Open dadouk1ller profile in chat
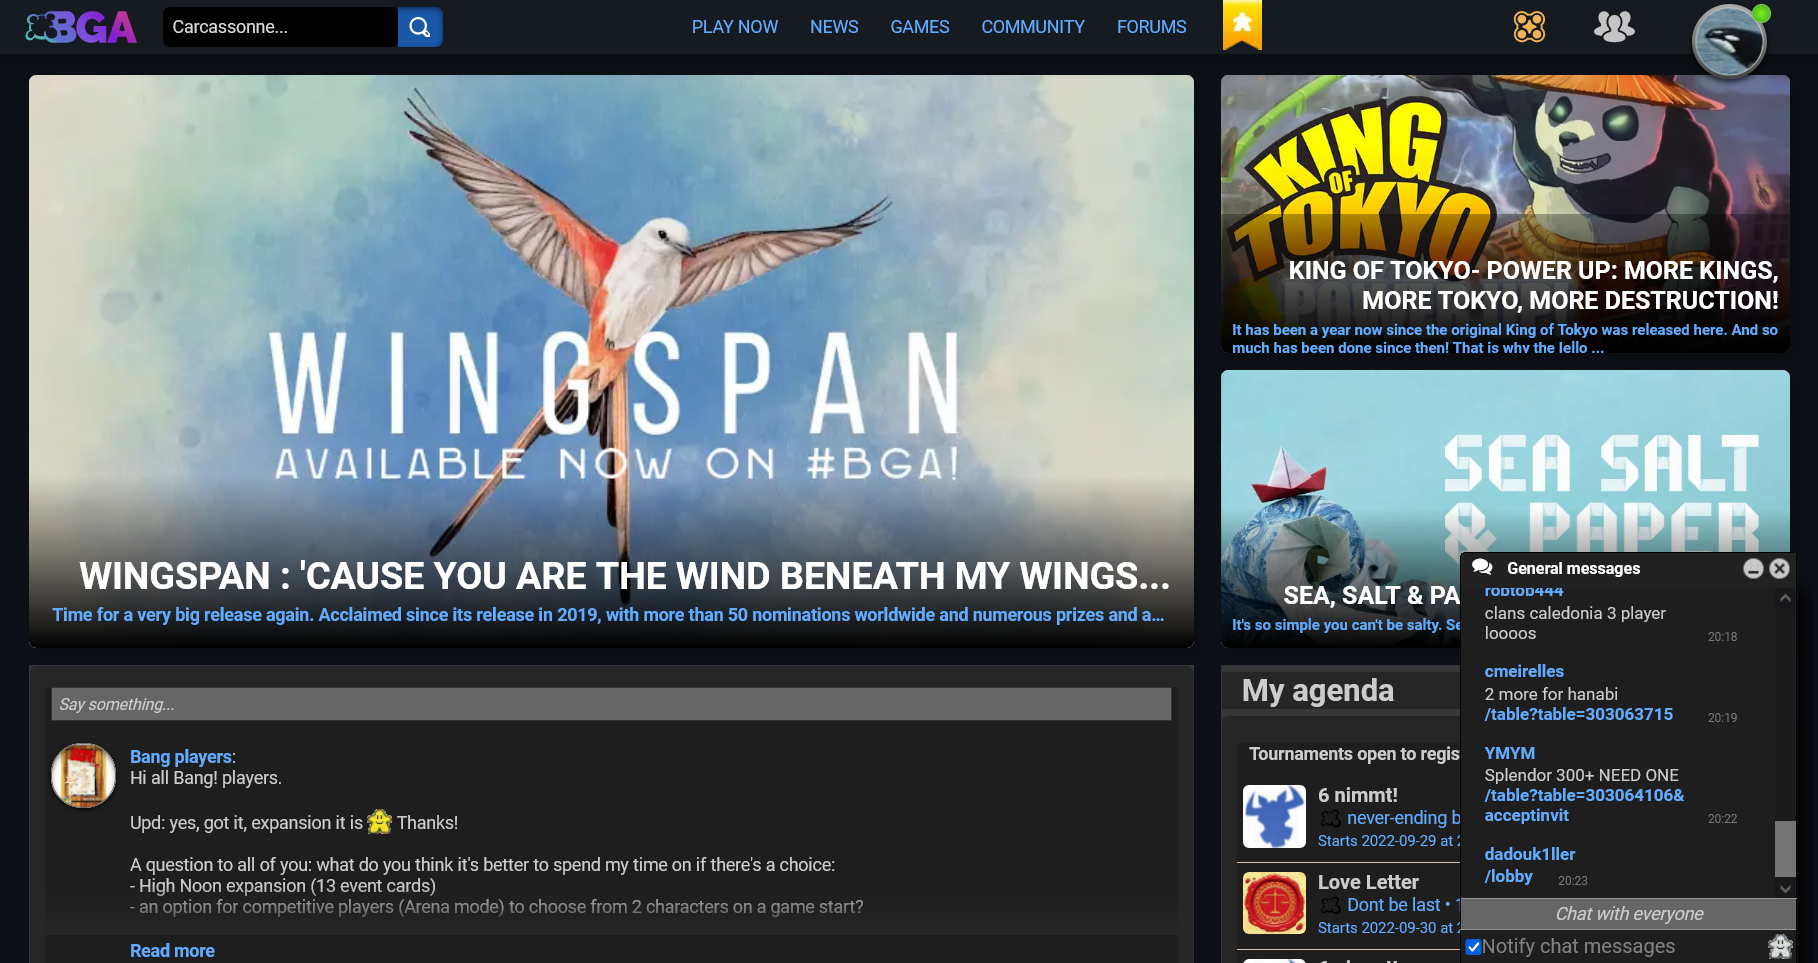The image size is (1818, 963). pos(1529,854)
